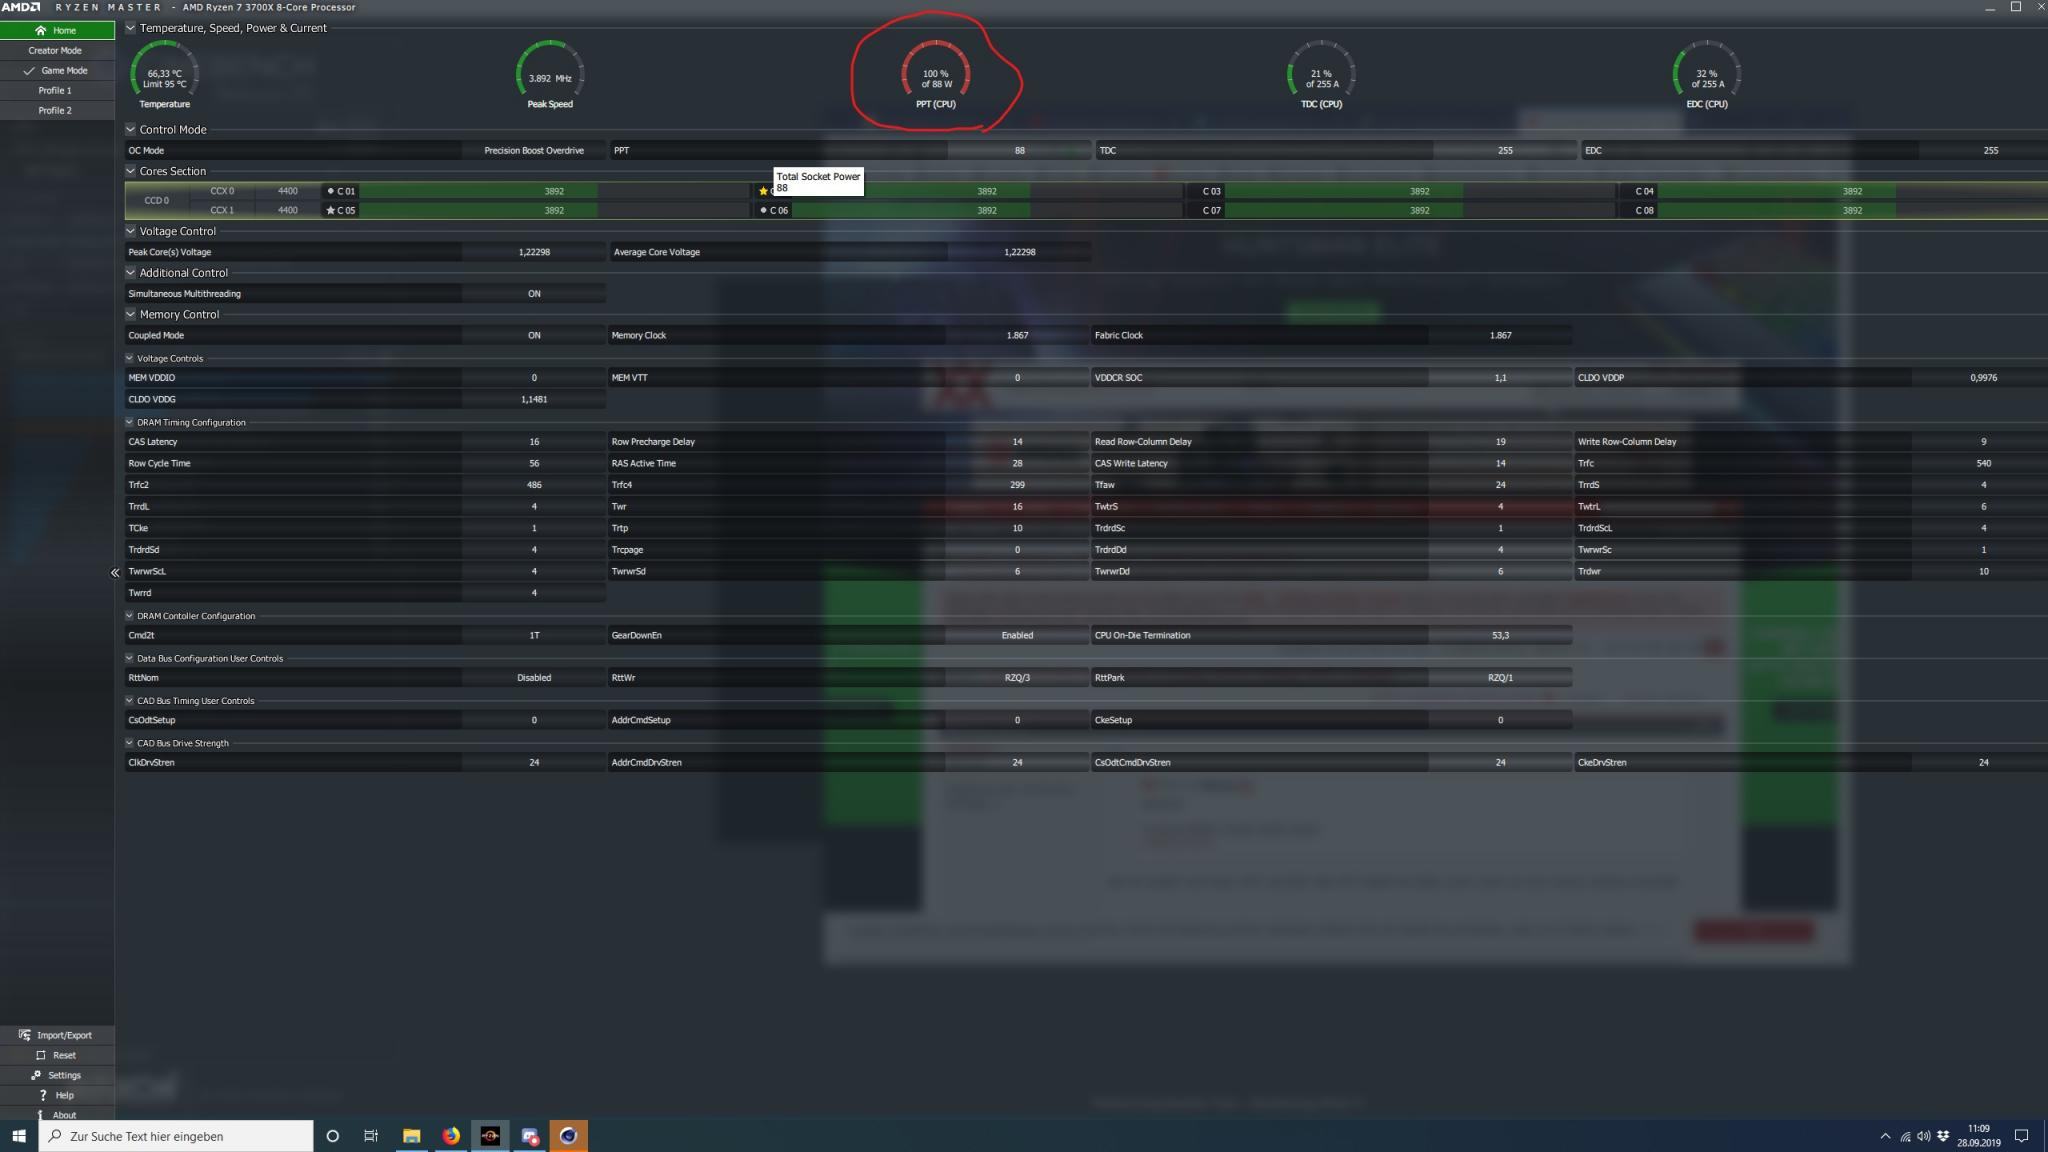The height and width of the screenshot is (1152, 2048).
Task: Click the taskbar search box
Action: (x=176, y=1136)
